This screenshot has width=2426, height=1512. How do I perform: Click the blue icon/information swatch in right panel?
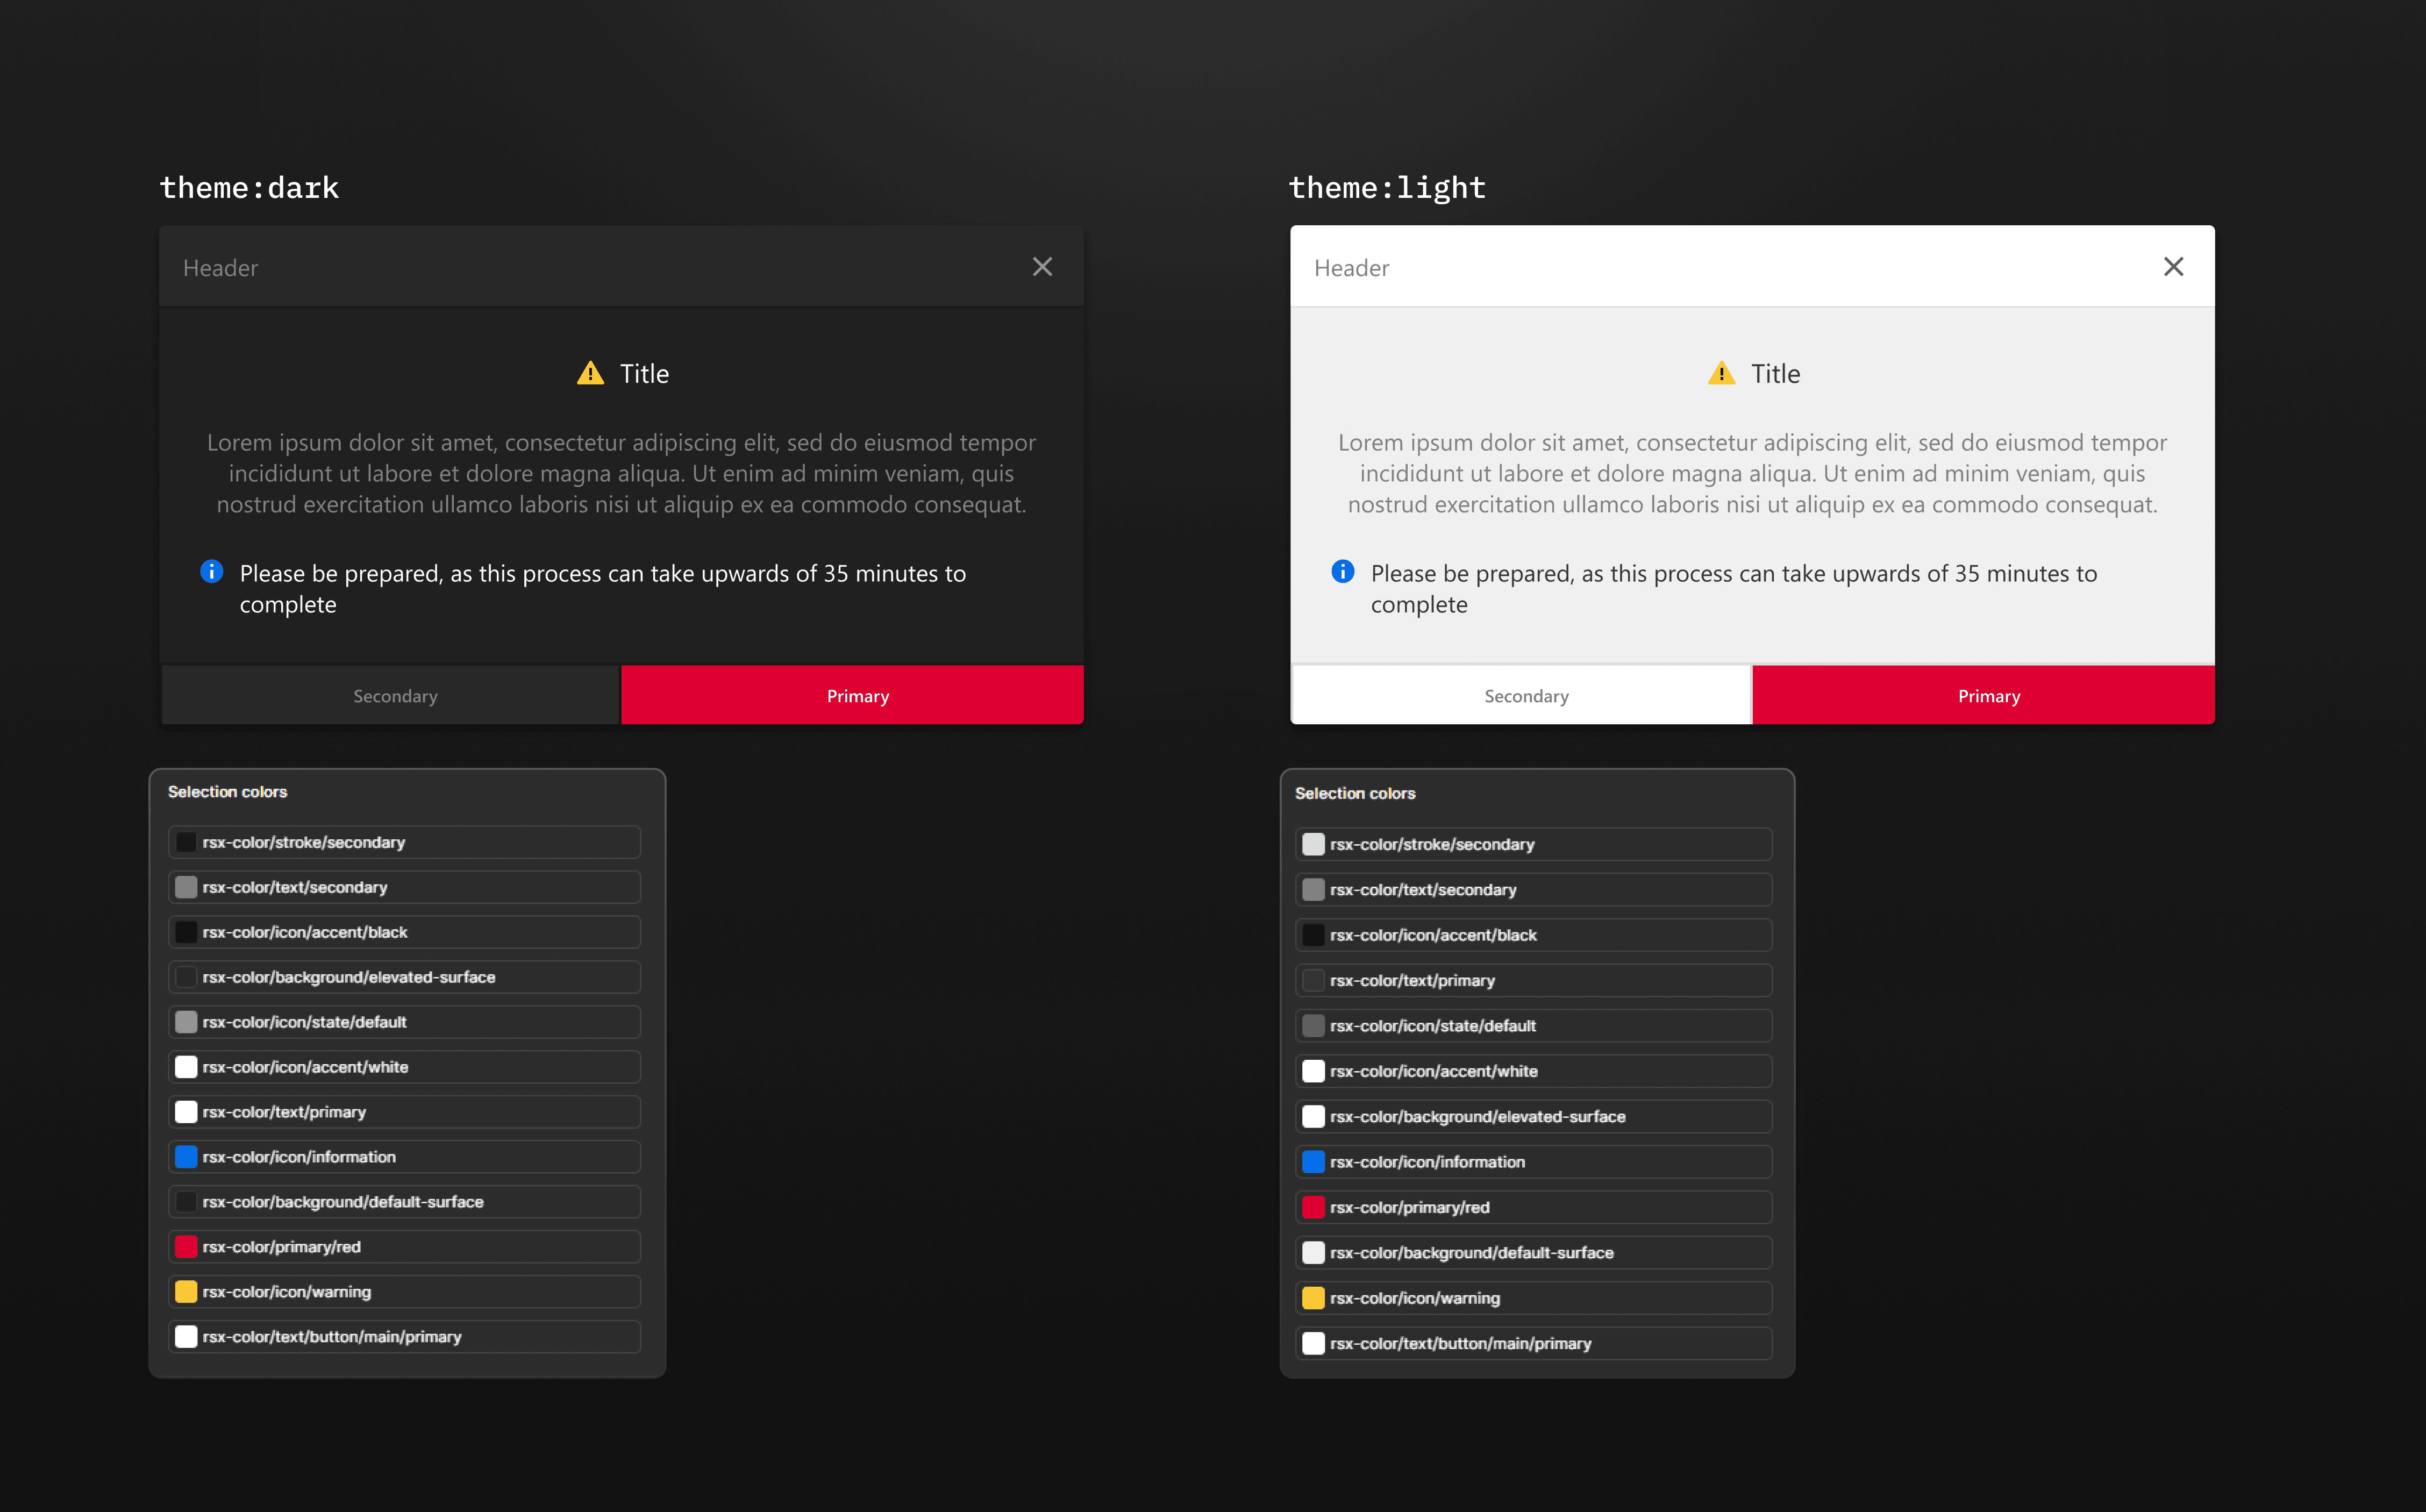[1313, 1162]
